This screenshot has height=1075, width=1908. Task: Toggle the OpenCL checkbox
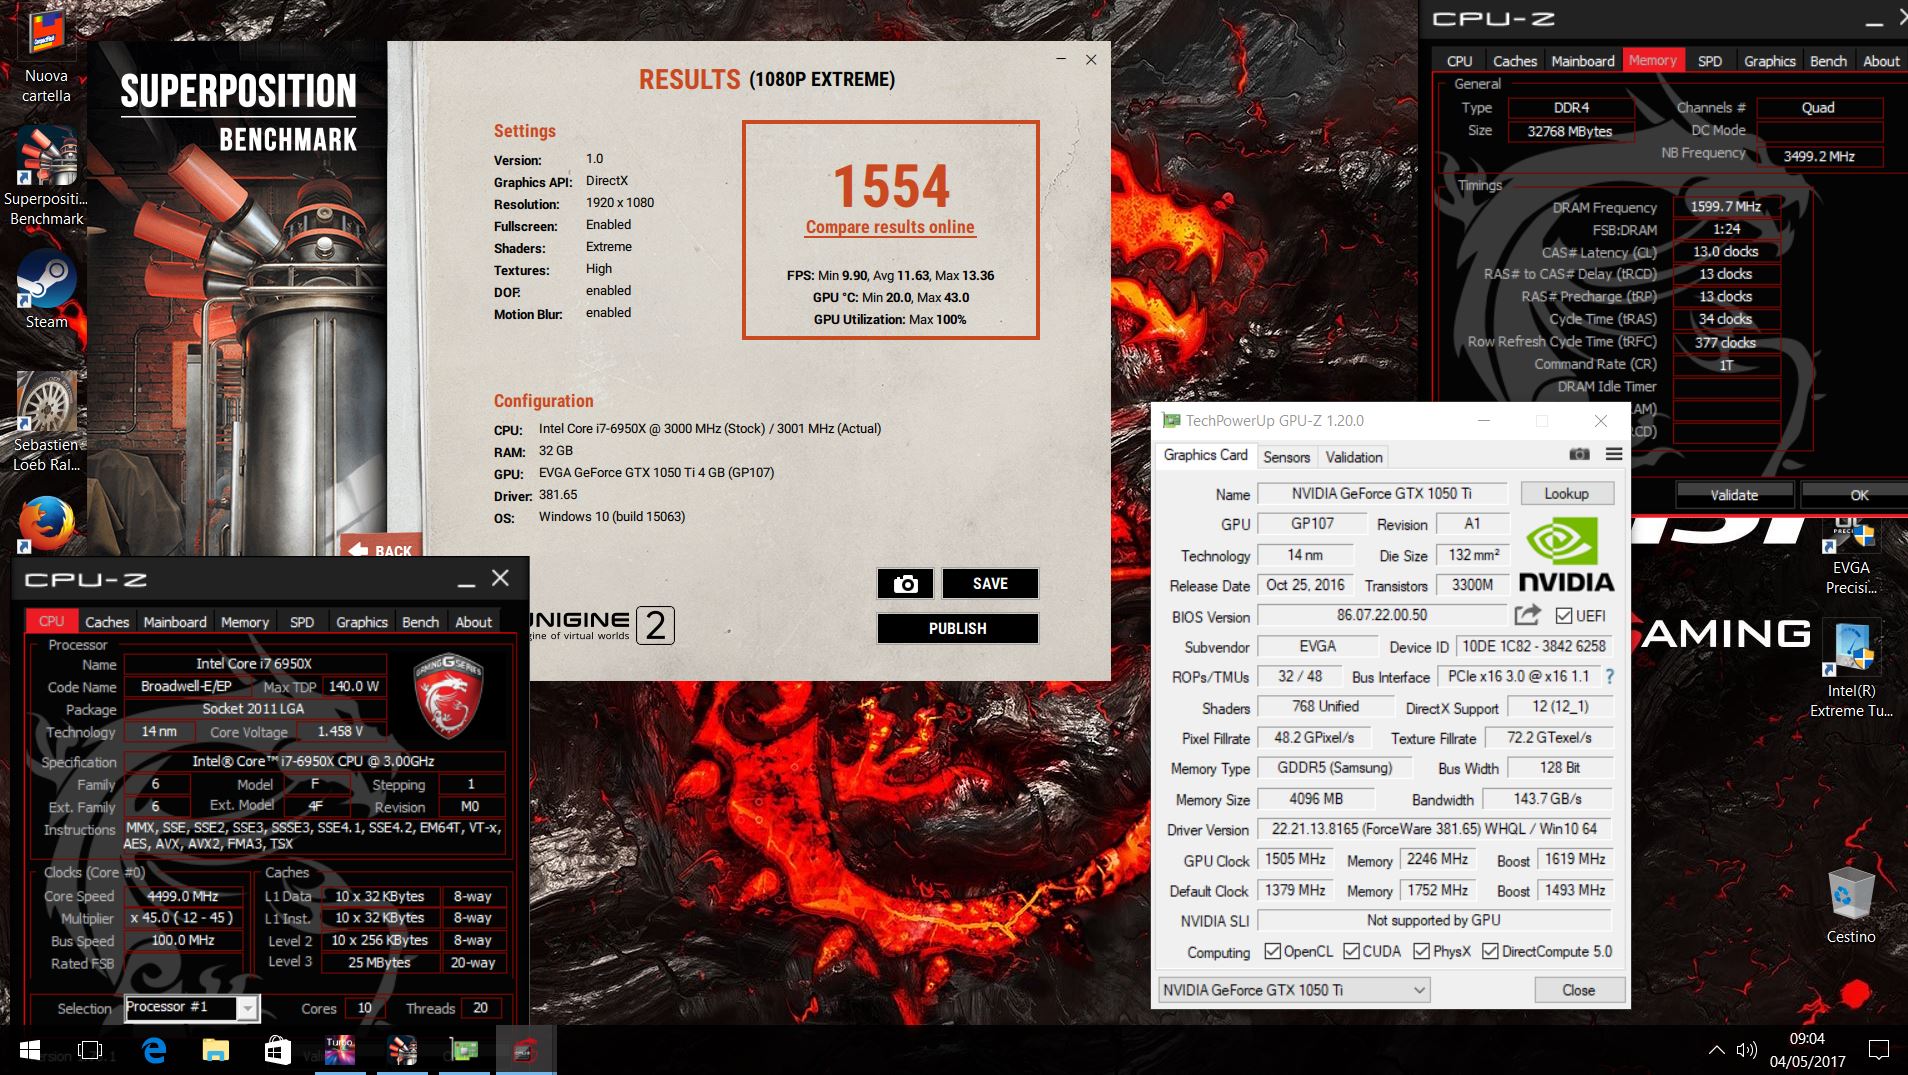click(1273, 951)
